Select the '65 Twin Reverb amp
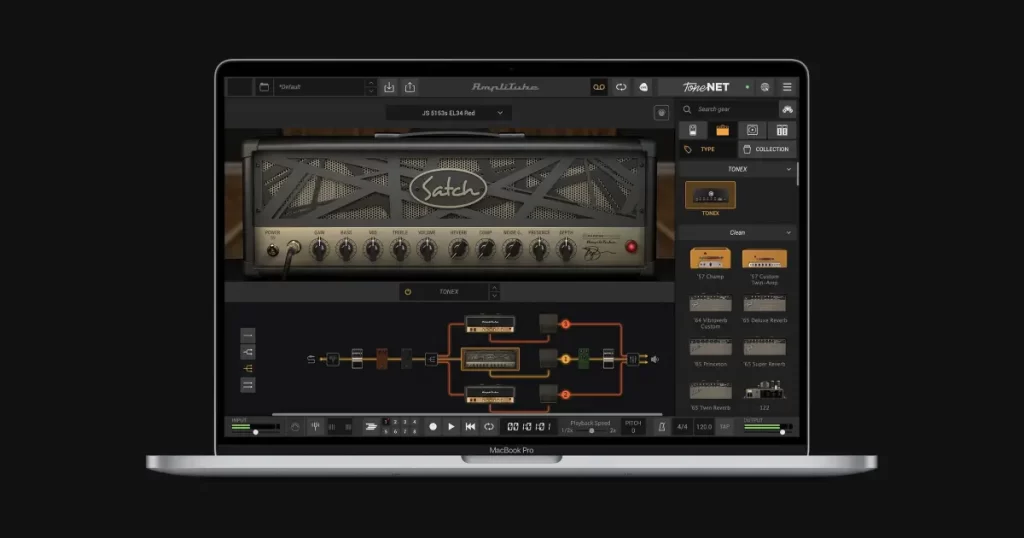The image size is (1024, 538). pyautogui.click(x=710, y=391)
